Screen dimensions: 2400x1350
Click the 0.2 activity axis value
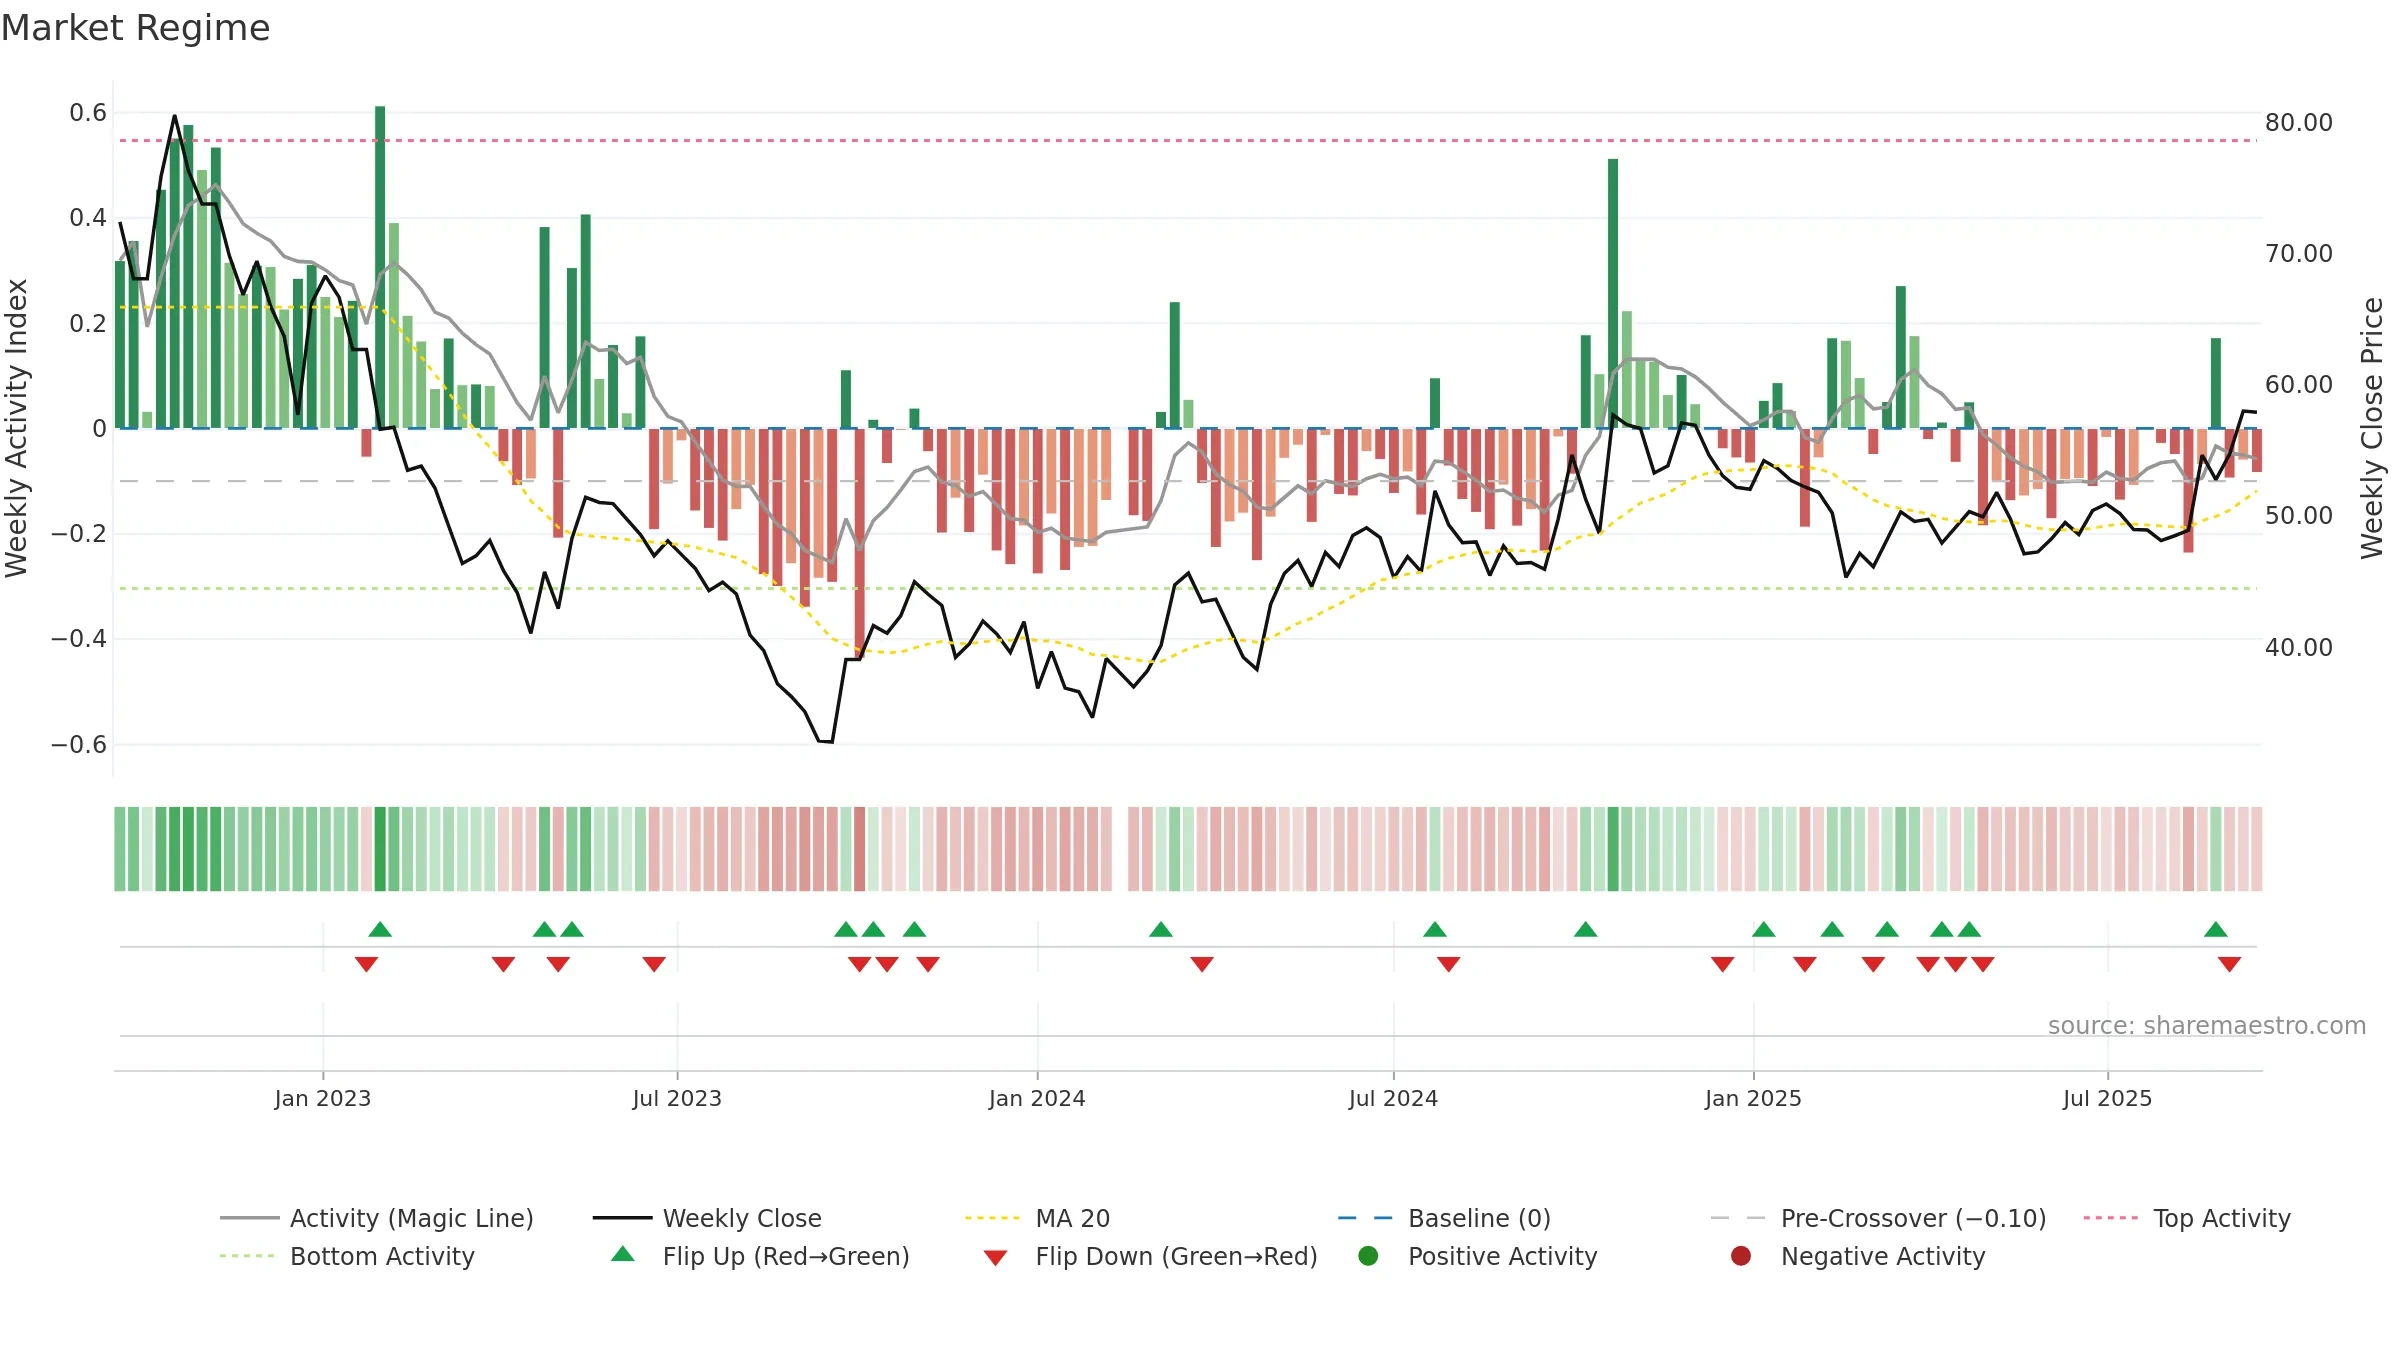(88, 323)
